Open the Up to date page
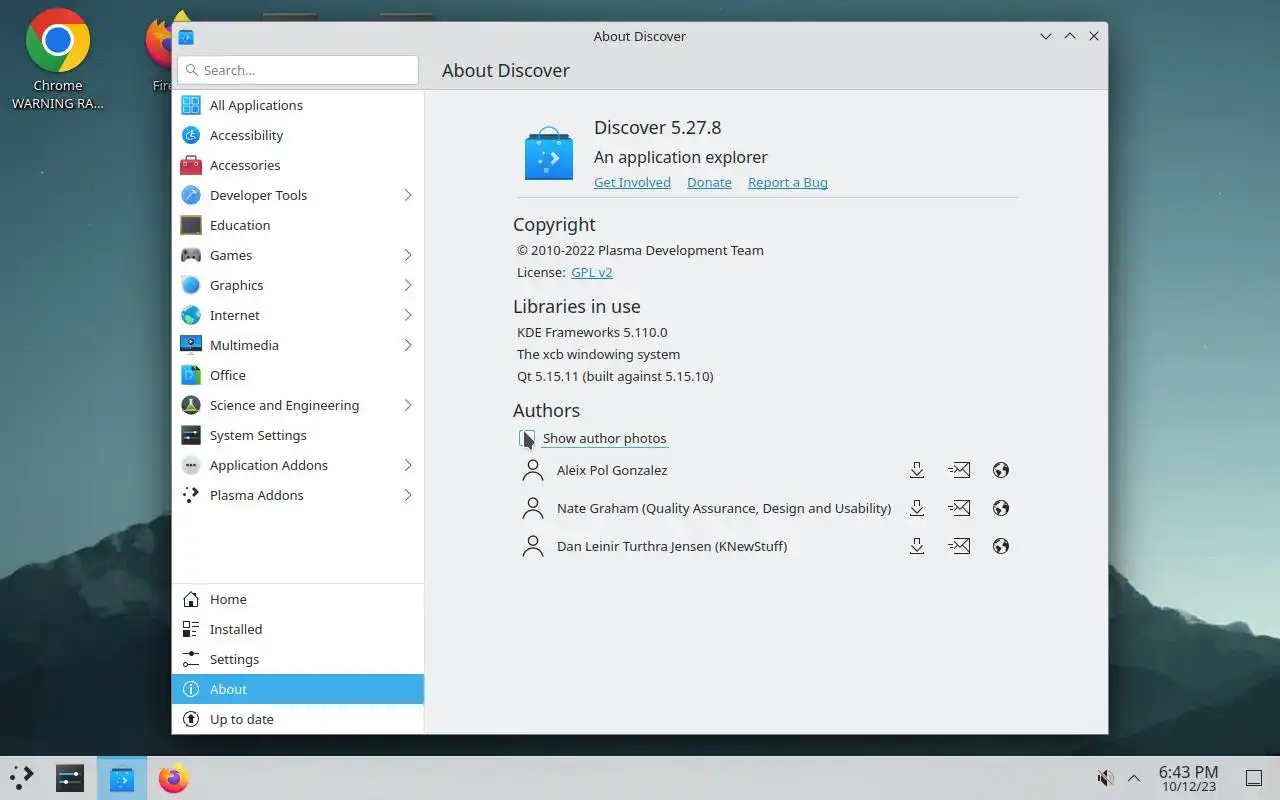This screenshot has height=800, width=1280. 298,719
